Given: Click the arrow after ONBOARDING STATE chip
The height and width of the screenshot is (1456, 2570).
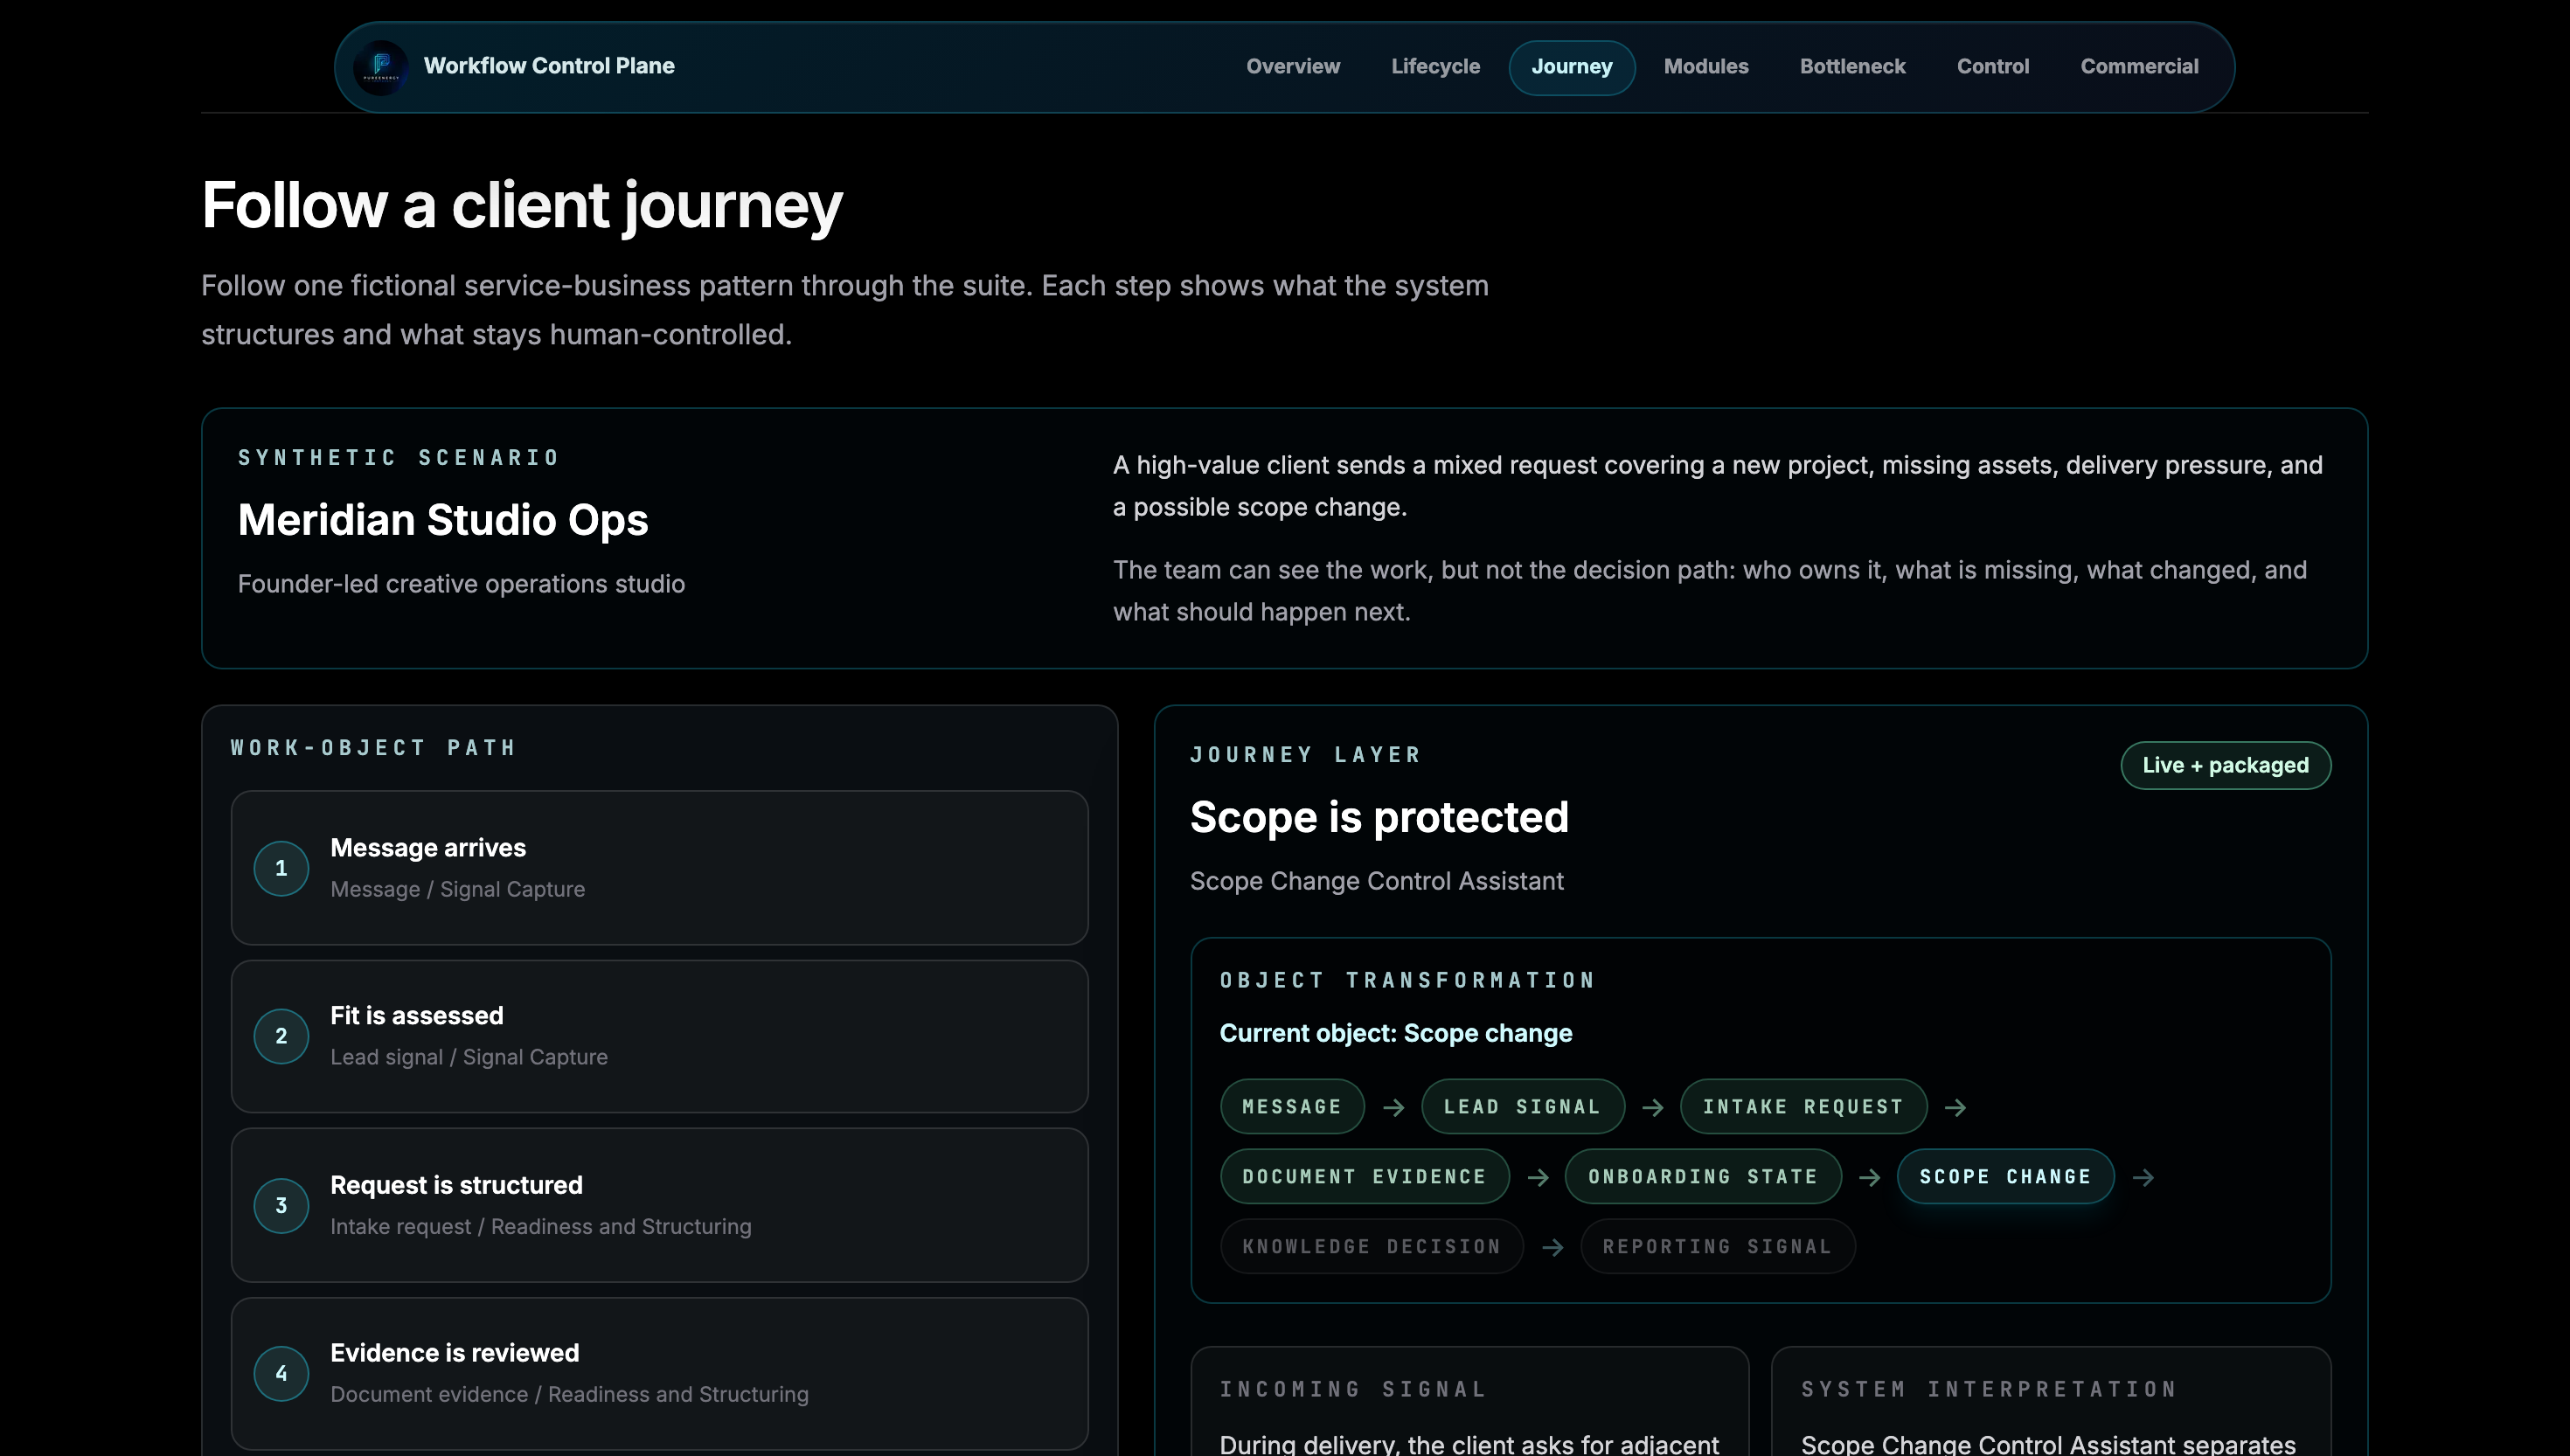Looking at the screenshot, I should point(1869,1177).
